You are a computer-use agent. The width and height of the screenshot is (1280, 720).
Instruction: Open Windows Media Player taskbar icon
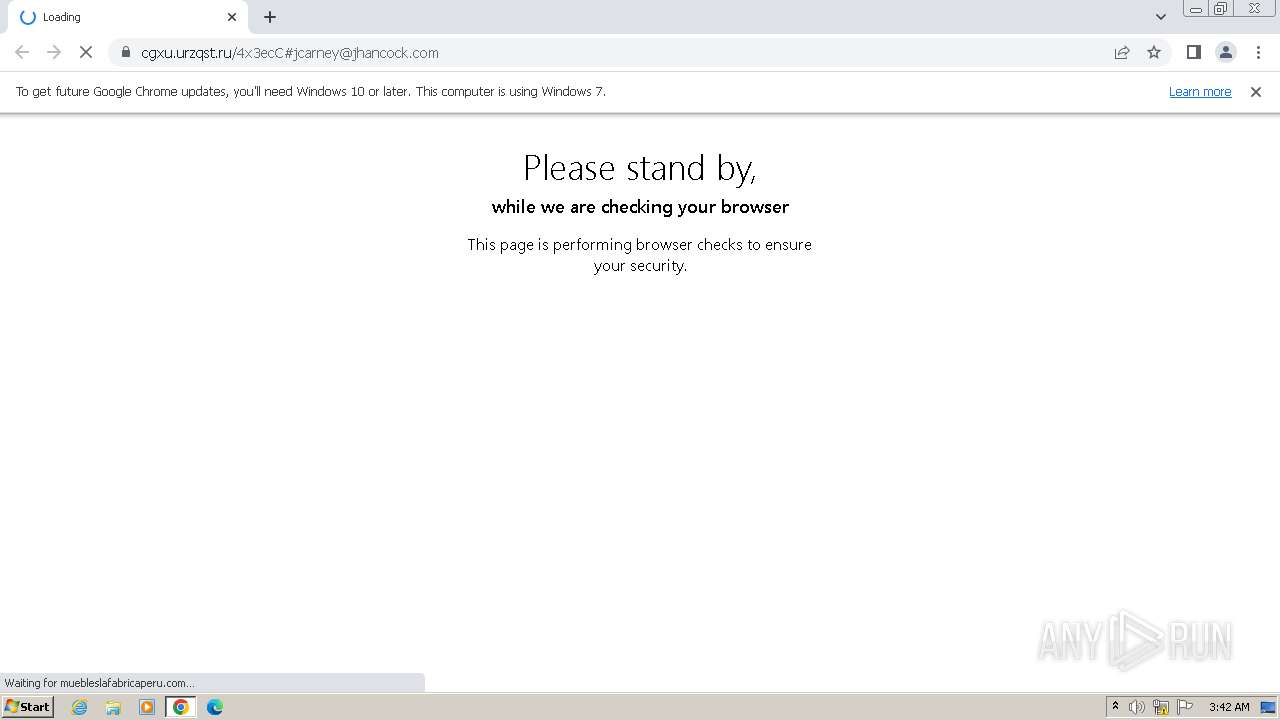(x=147, y=707)
